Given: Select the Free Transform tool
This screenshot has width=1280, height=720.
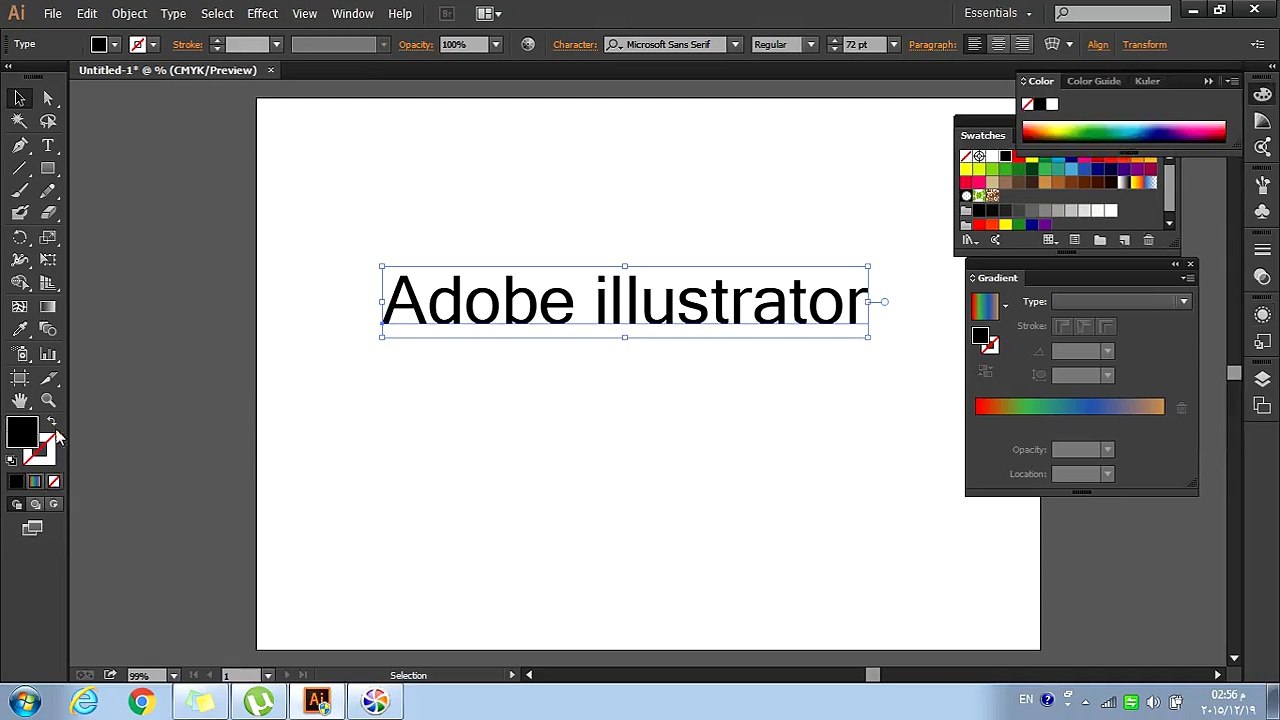Looking at the screenshot, I should pos(48,260).
